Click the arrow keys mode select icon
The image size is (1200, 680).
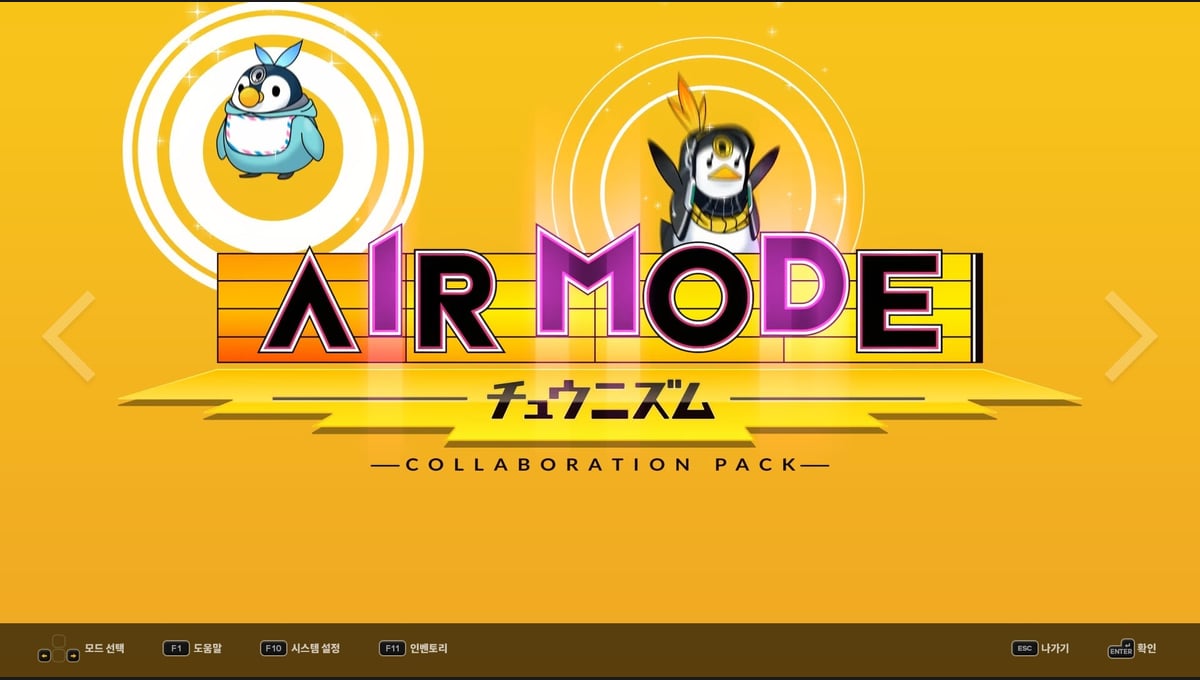(59, 649)
